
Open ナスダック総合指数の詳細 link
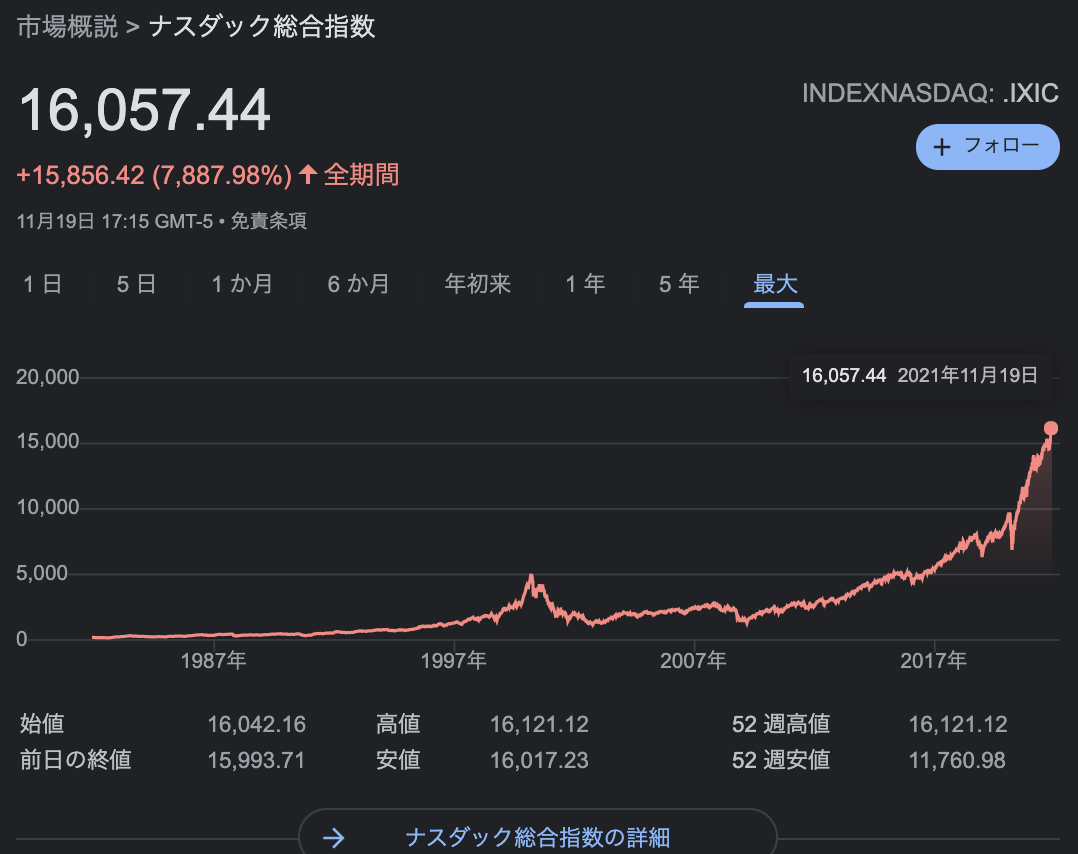click(538, 837)
